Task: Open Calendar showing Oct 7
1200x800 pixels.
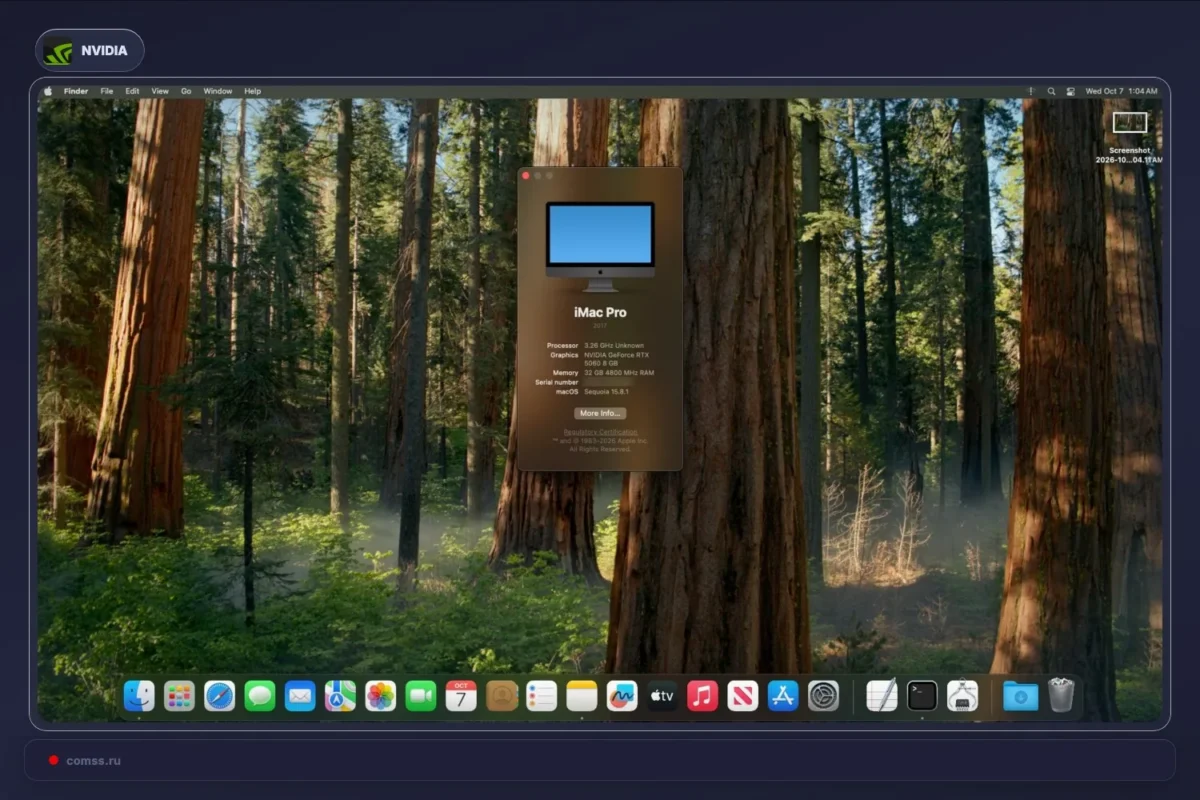Action: tap(461, 695)
